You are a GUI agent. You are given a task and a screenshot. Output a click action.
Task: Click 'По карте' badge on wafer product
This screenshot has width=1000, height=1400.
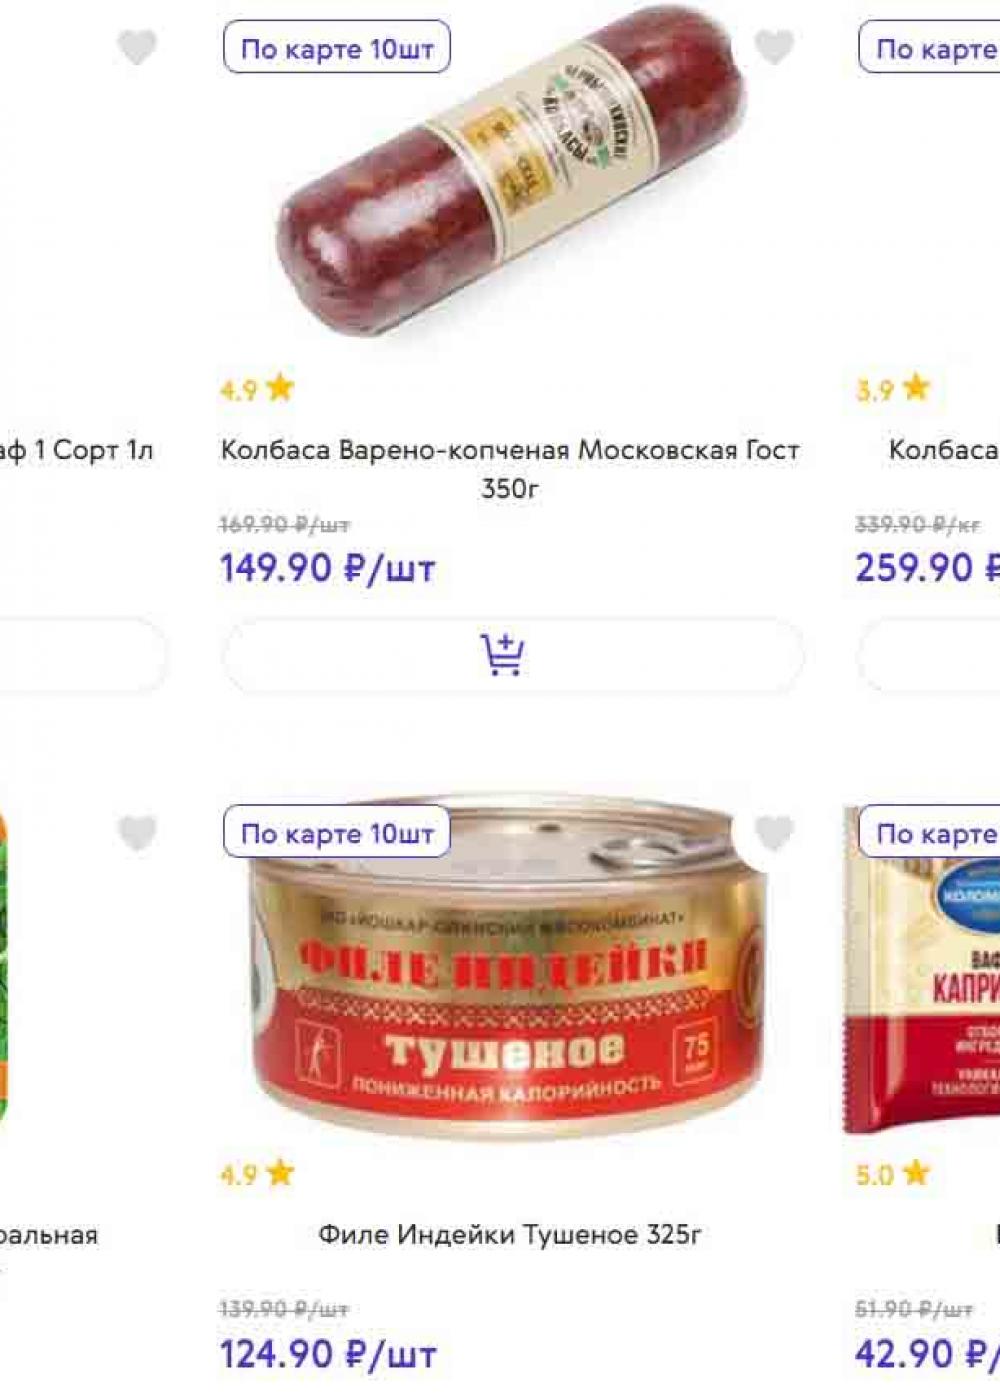pyautogui.click(x=929, y=832)
